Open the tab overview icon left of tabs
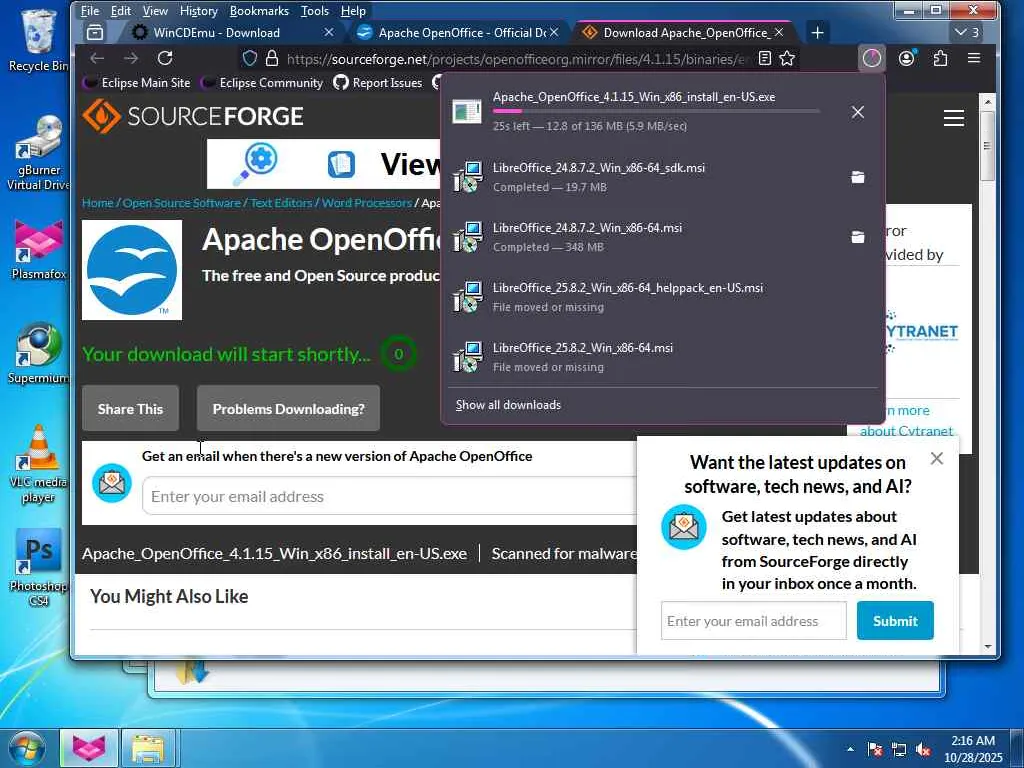The image size is (1024, 768). click(95, 32)
